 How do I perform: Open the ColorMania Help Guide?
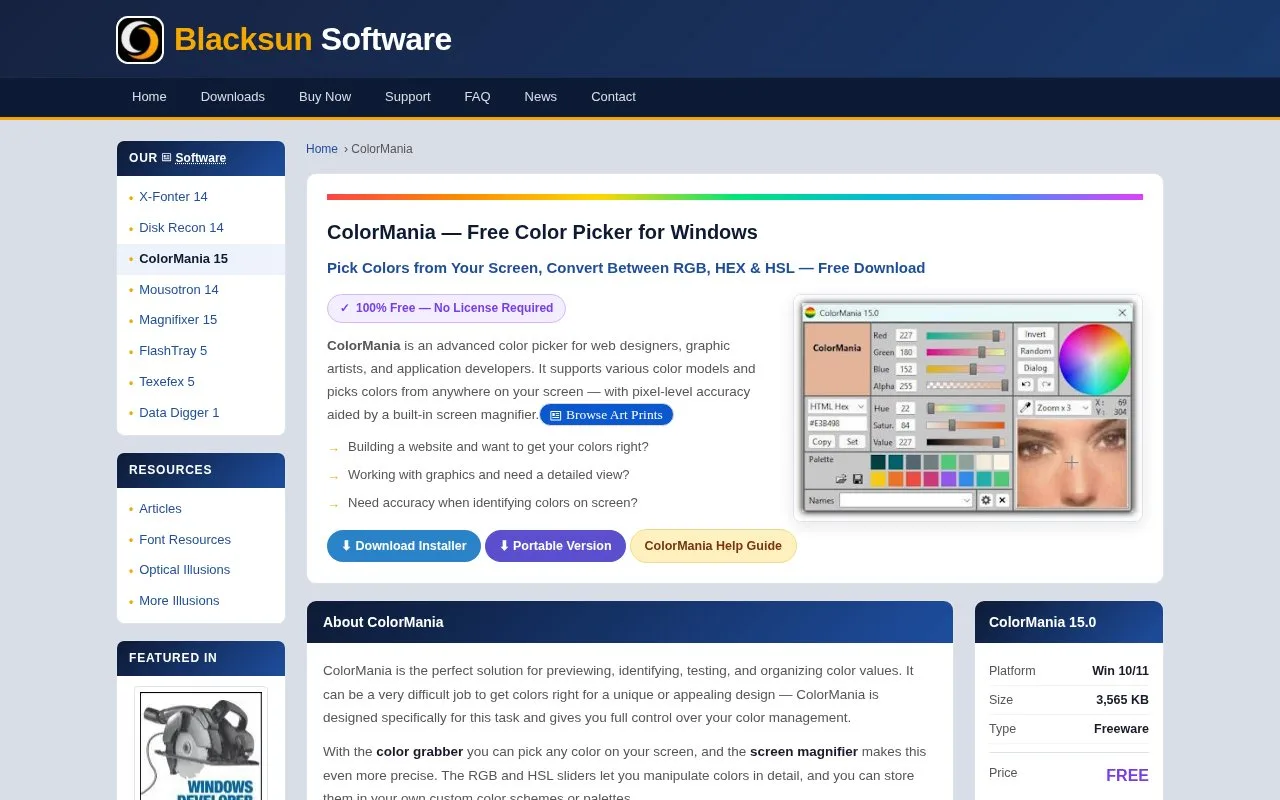[x=713, y=546]
